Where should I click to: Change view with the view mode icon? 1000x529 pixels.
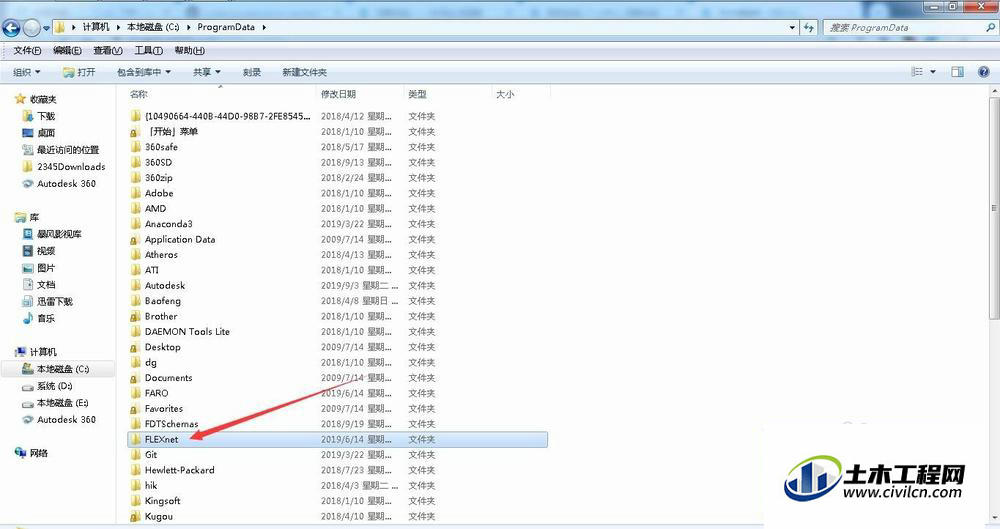coord(917,72)
